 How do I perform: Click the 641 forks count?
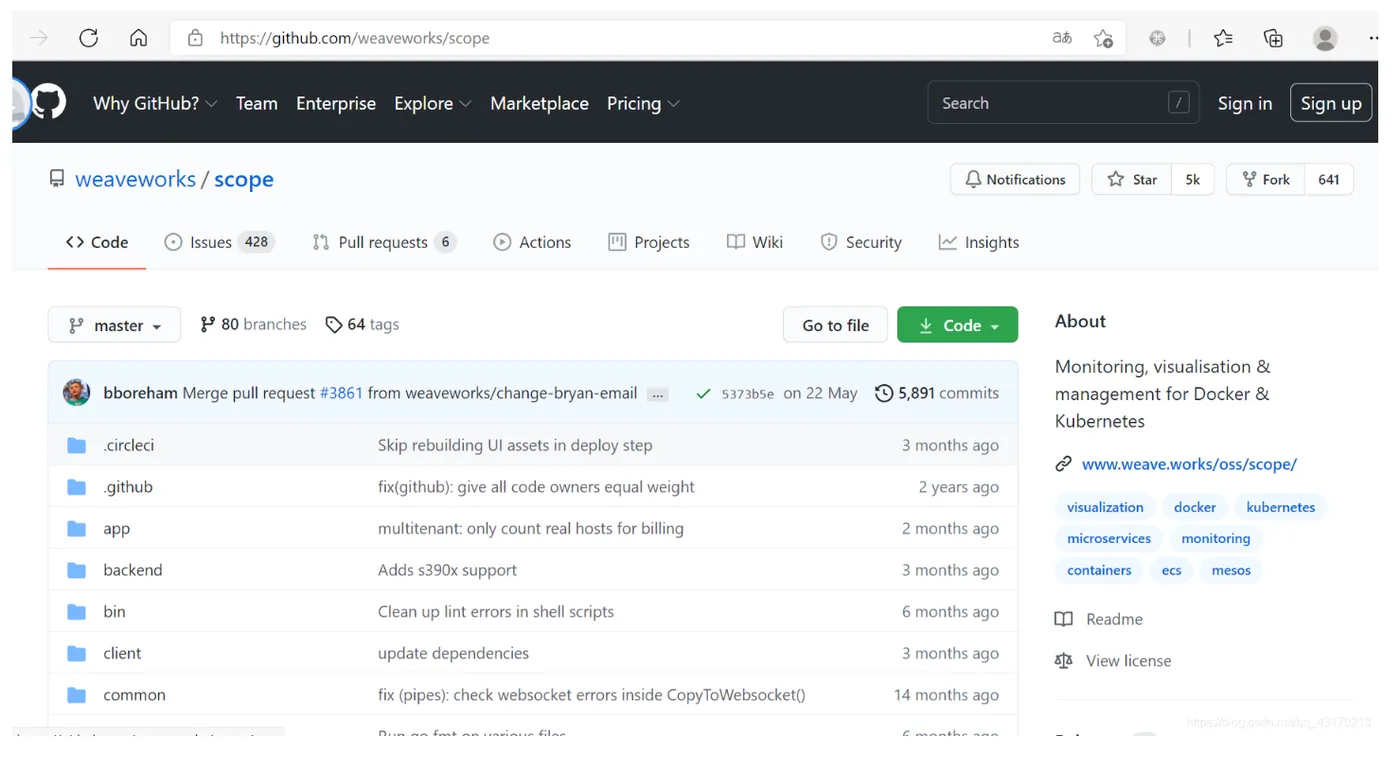click(1329, 179)
